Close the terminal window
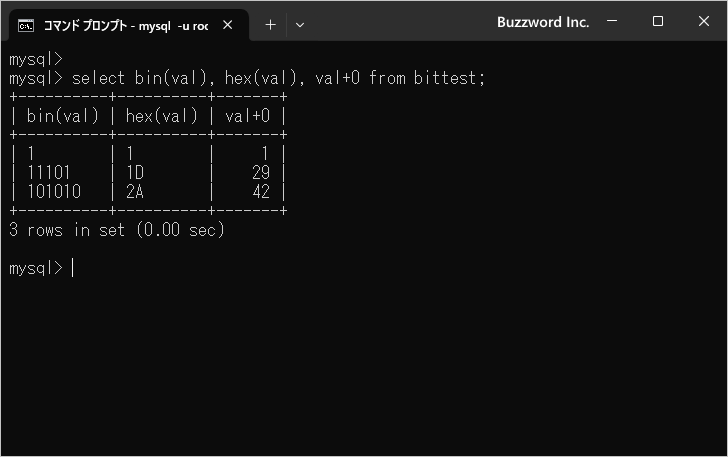Image resolution: width=728 pixels, height=457 pixels. coord(704,22)
